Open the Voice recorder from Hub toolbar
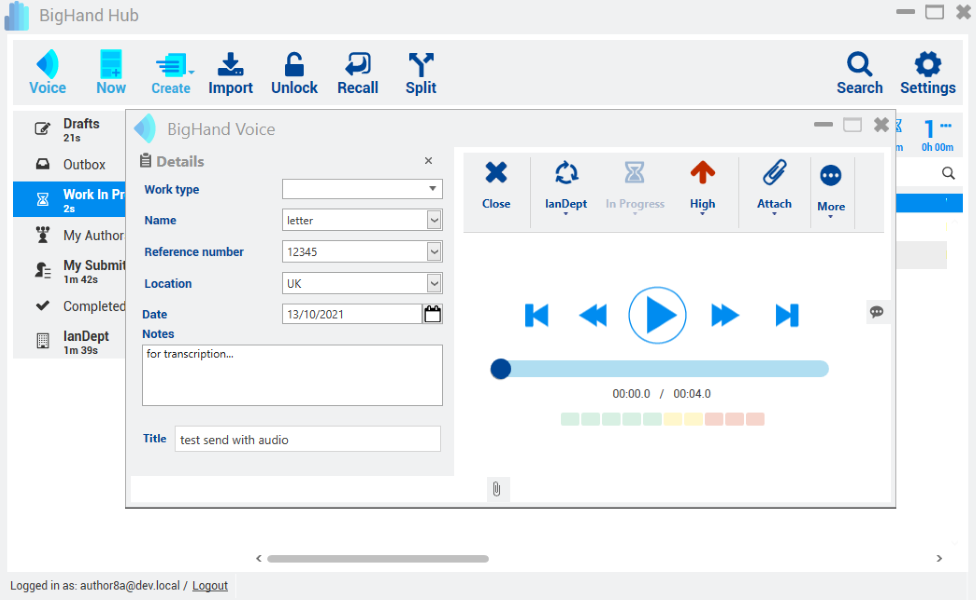 [47, 72]
